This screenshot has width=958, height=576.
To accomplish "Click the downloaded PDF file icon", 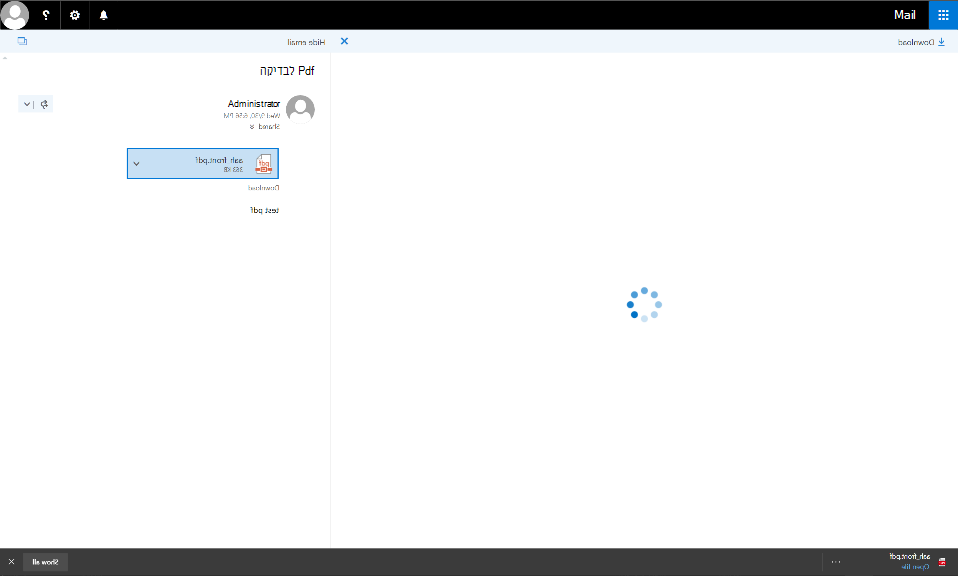I will [942, 562].
